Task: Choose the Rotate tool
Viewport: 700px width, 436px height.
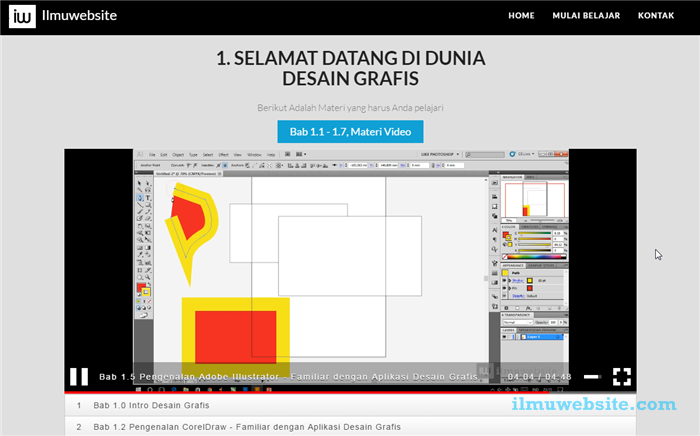Action: coord(140,226)
